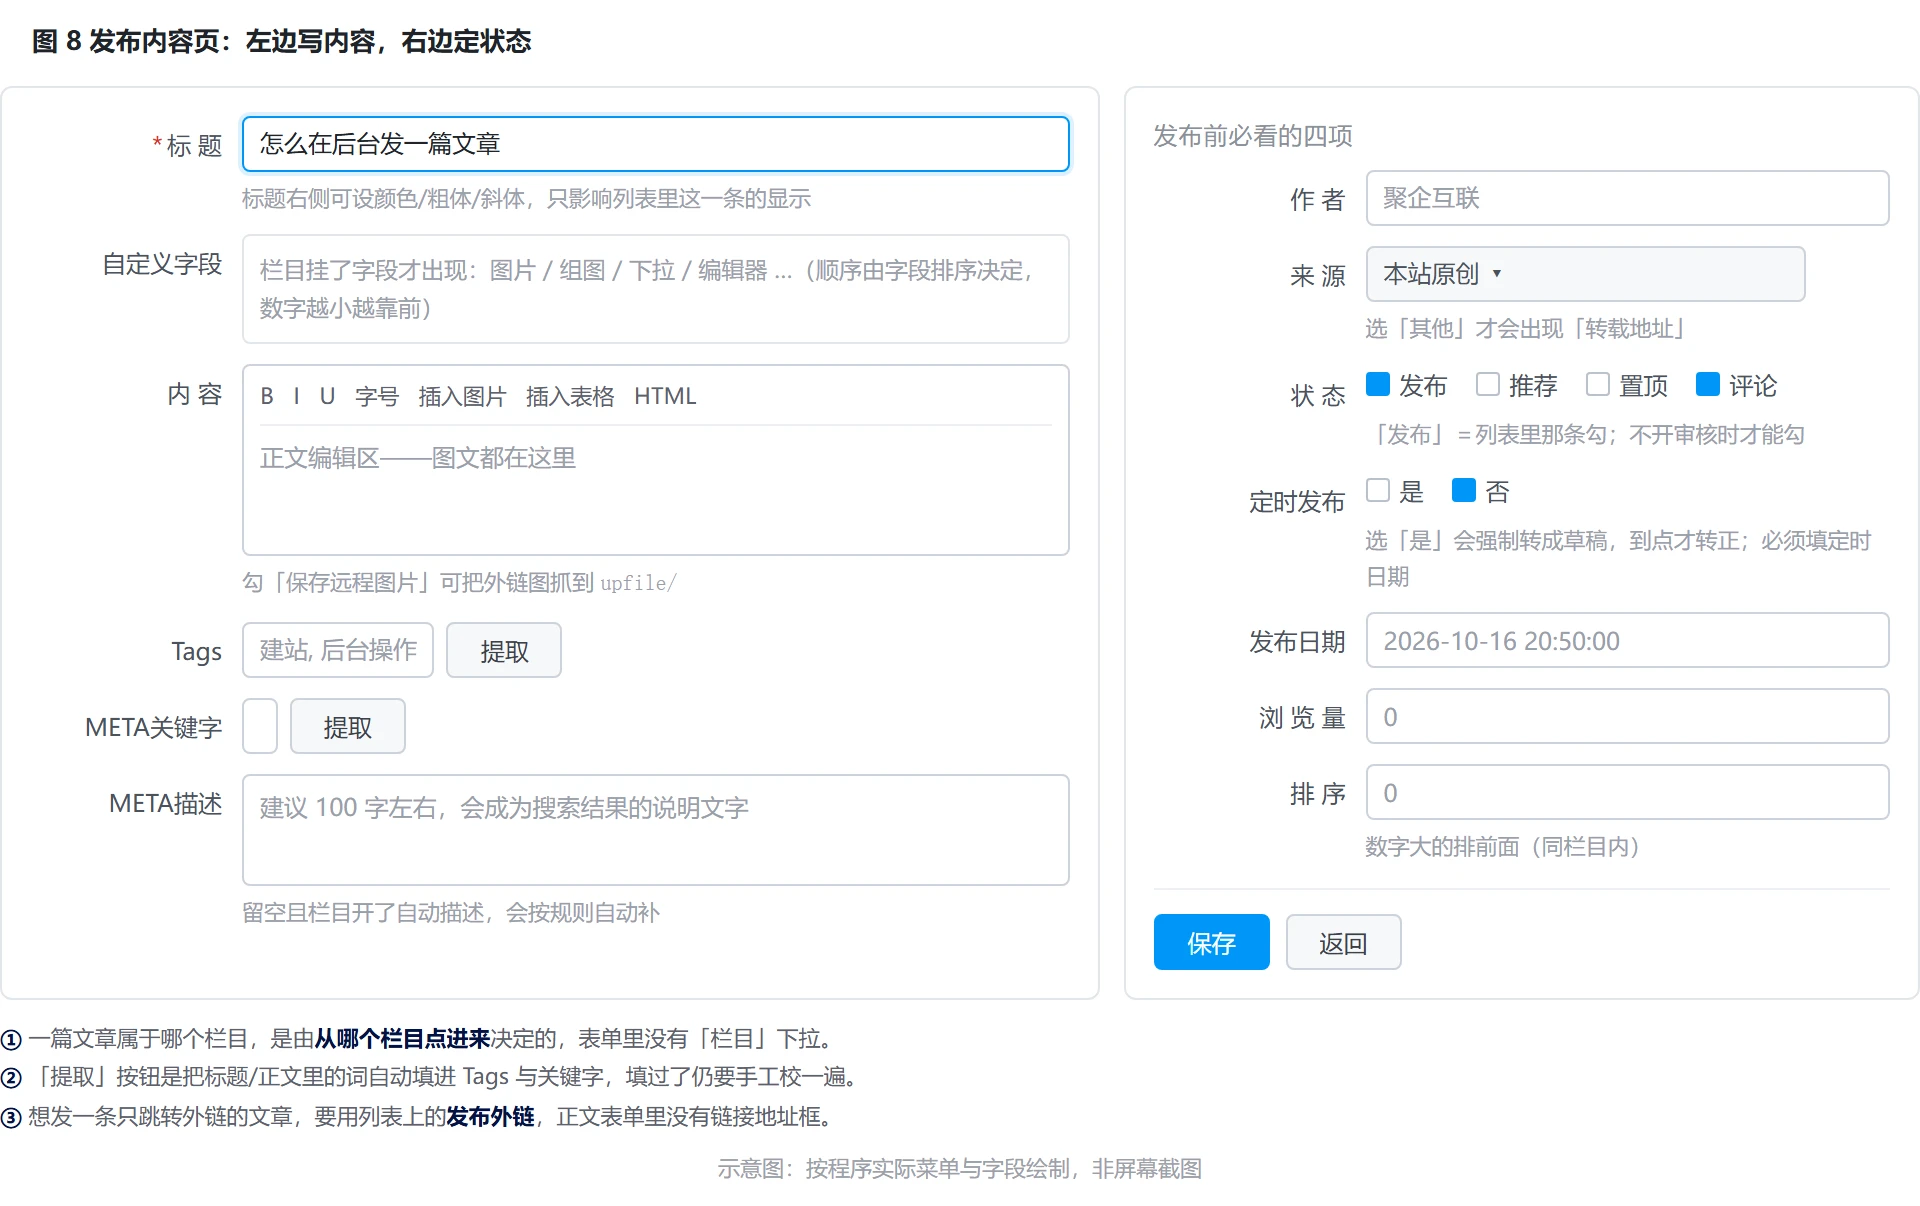Click 提取 button next to META关键字
1920x1206 pixels.
348,726
